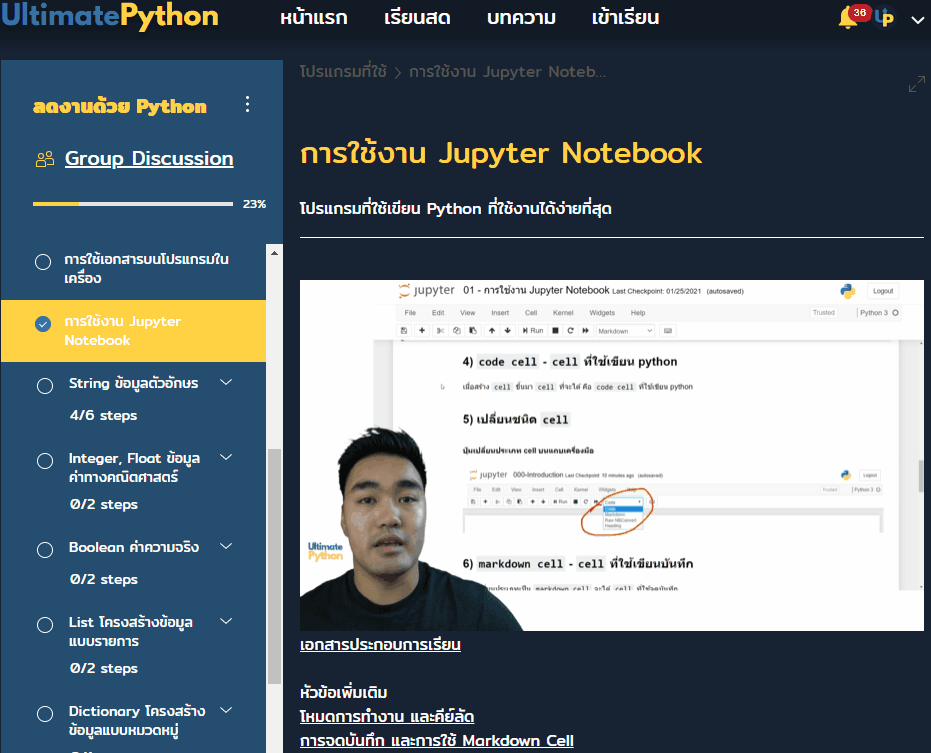Screen dimensions: 931x753
Task: Expand the String ข้อมูลตัวอักษร section chevron
Action: coord(226,382)
